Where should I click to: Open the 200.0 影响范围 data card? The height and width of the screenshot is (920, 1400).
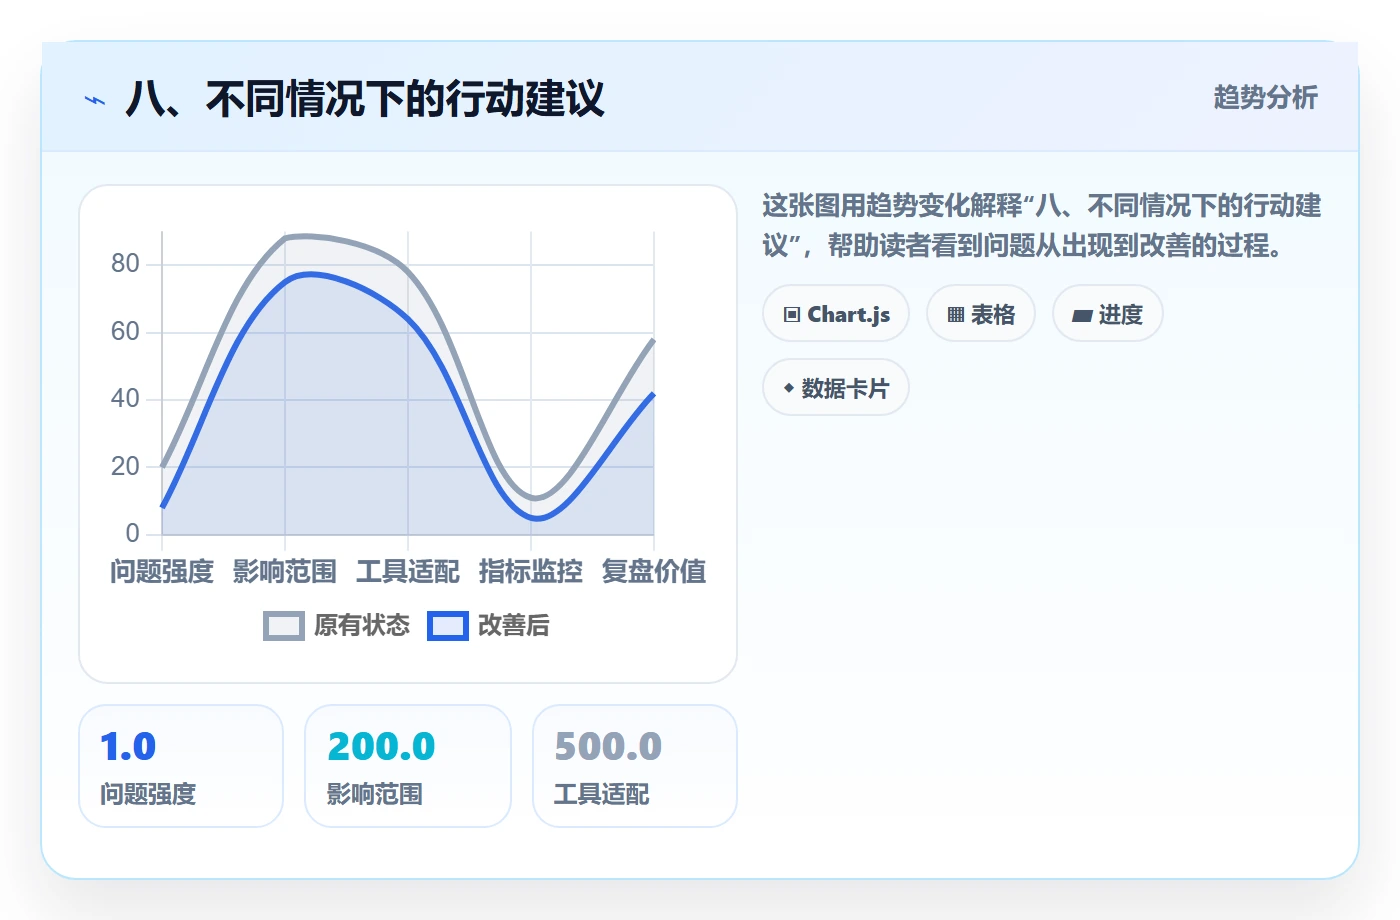click(408, 766)
